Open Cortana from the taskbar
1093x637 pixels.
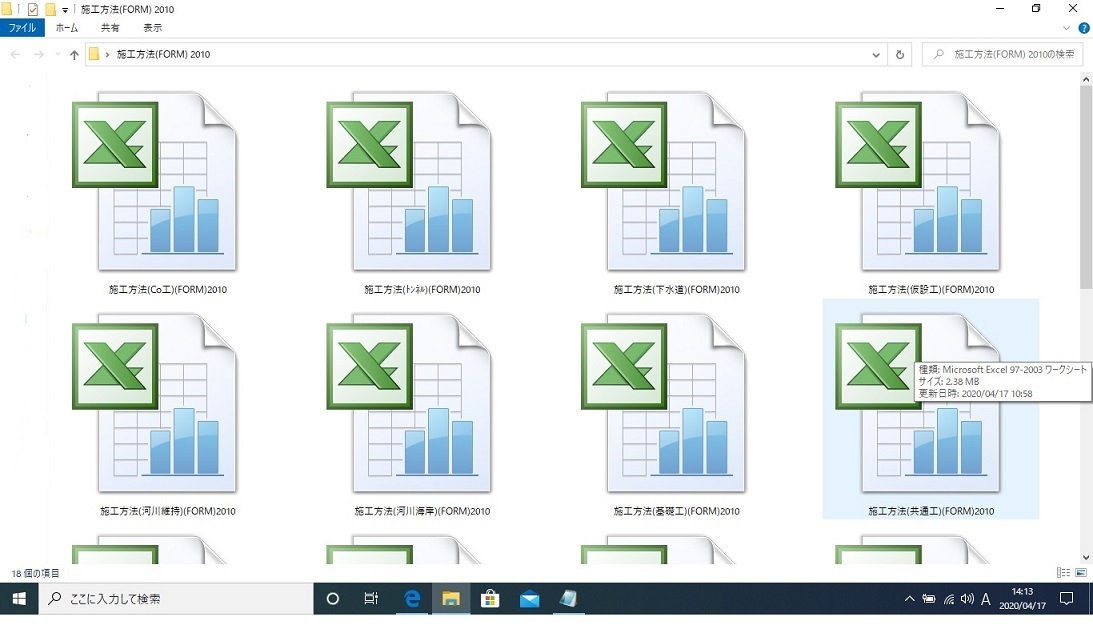pyautogui.click(x=333, y=599)
